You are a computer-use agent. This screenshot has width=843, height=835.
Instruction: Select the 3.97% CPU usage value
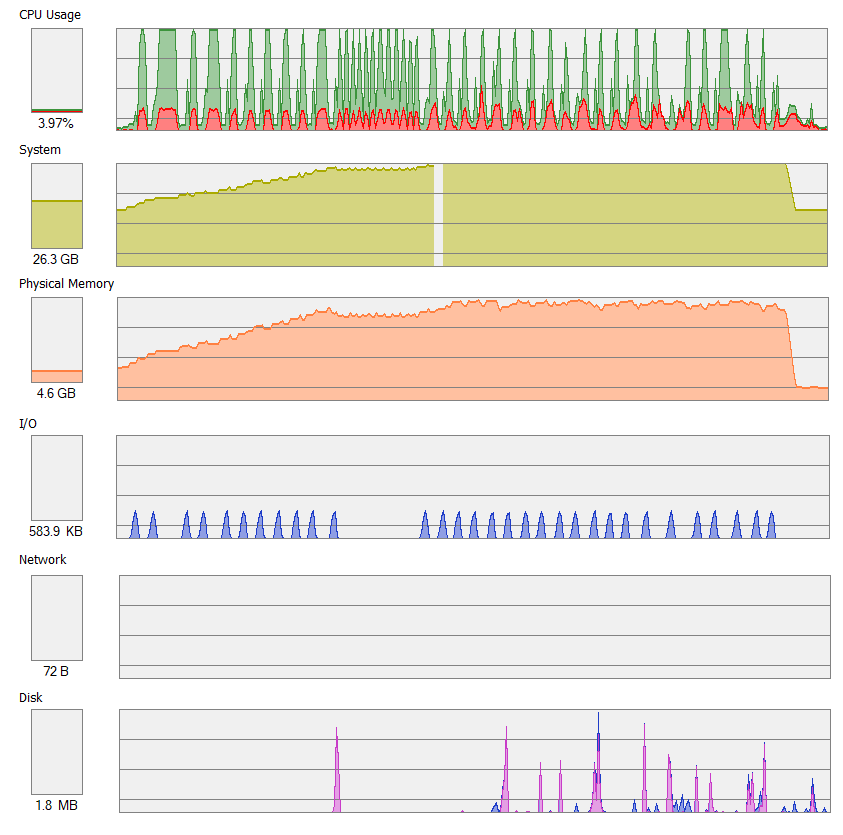click(56, 124)
